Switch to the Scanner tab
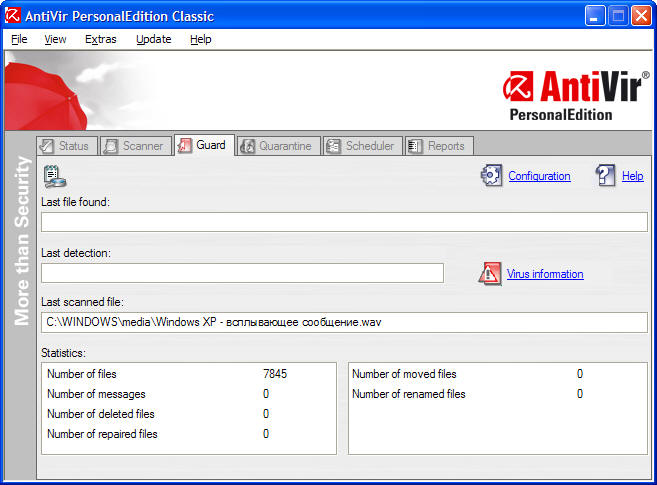Viewport: 657px width, 485px height. pyautogui.click(x=136, y=146)
